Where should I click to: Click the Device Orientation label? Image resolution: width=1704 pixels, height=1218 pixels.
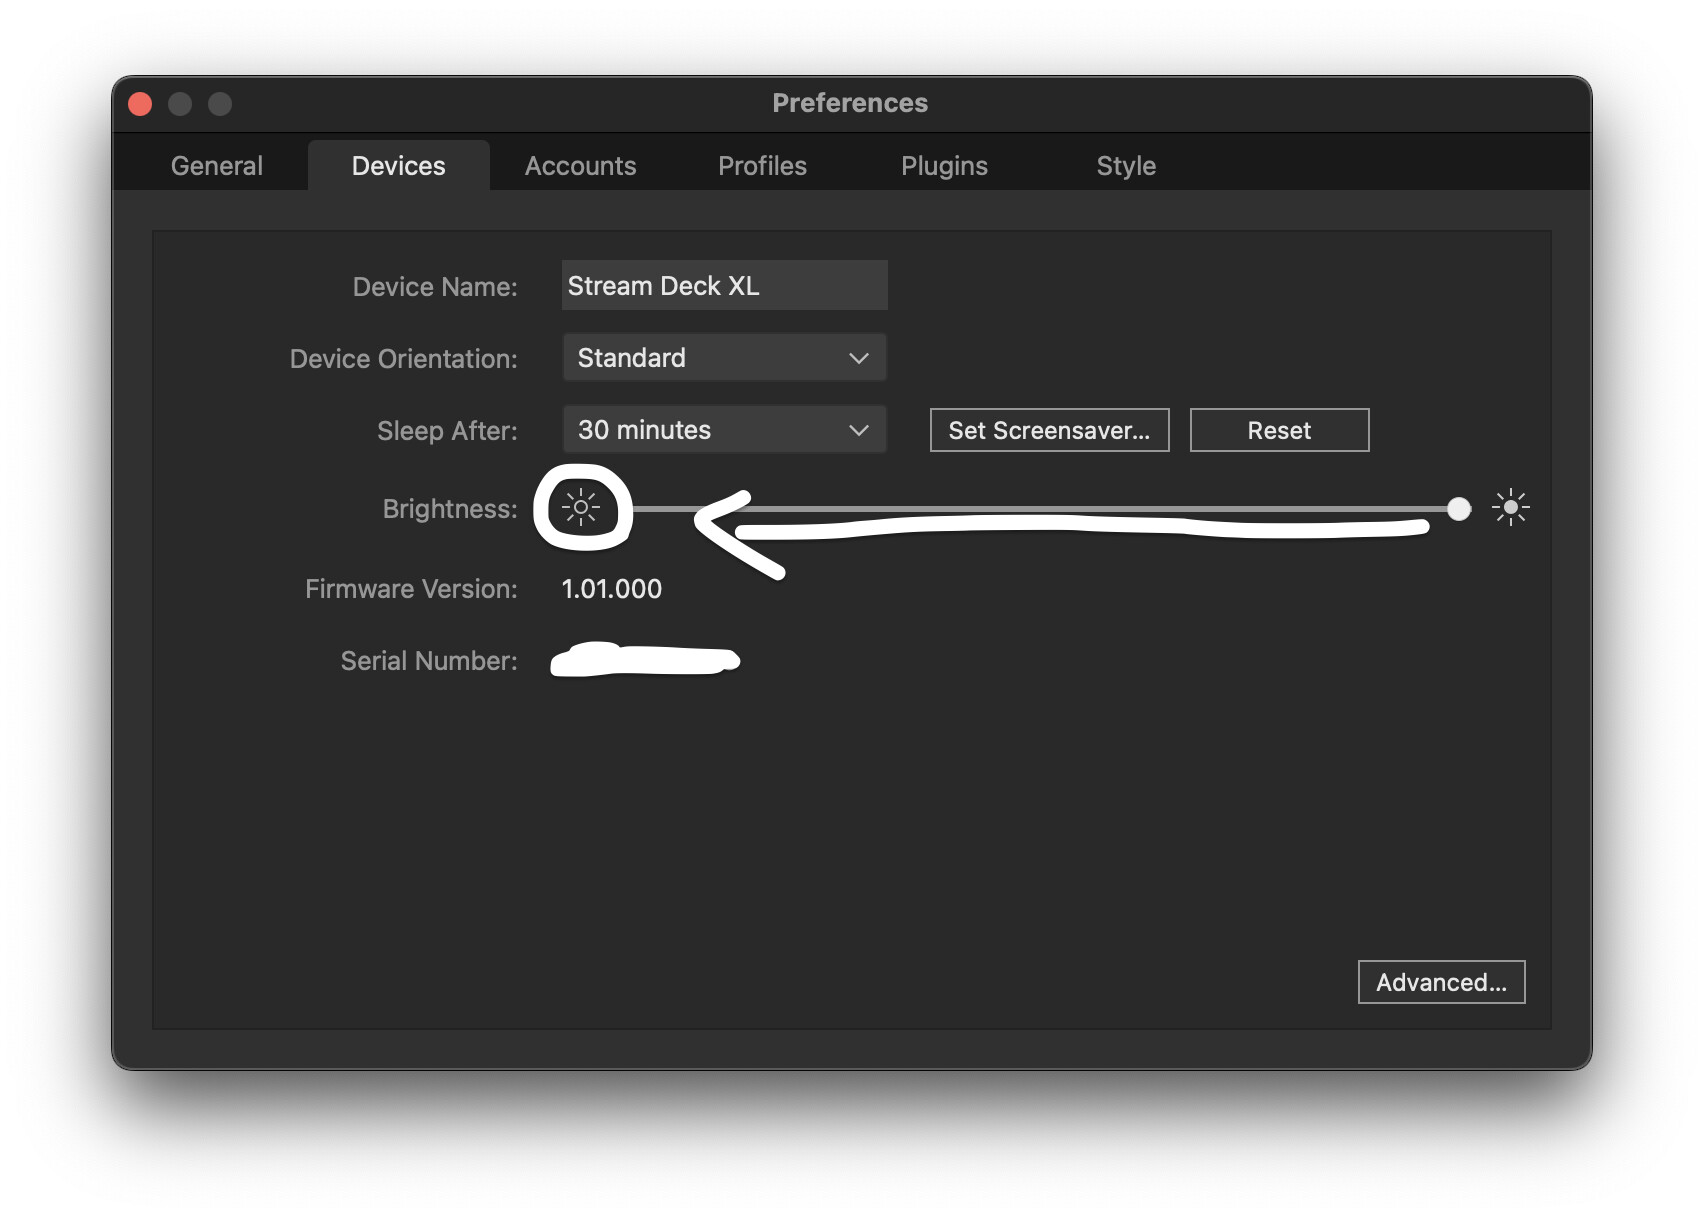[x=403, y=359]
